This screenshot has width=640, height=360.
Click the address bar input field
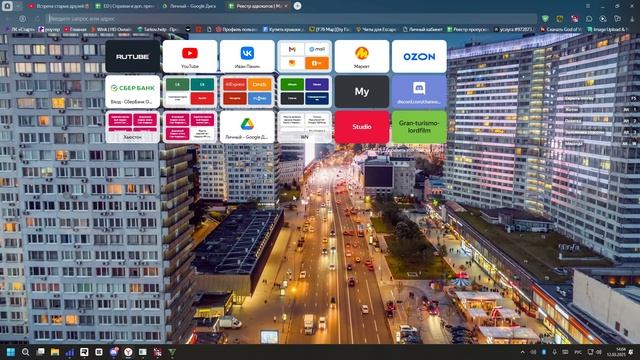(292, 19)
